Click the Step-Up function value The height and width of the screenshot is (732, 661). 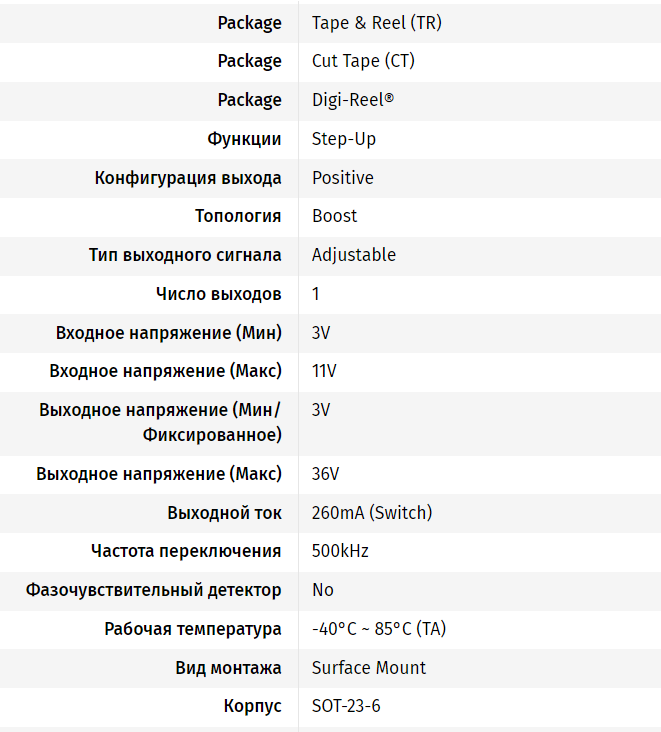[x=344, y=139]
